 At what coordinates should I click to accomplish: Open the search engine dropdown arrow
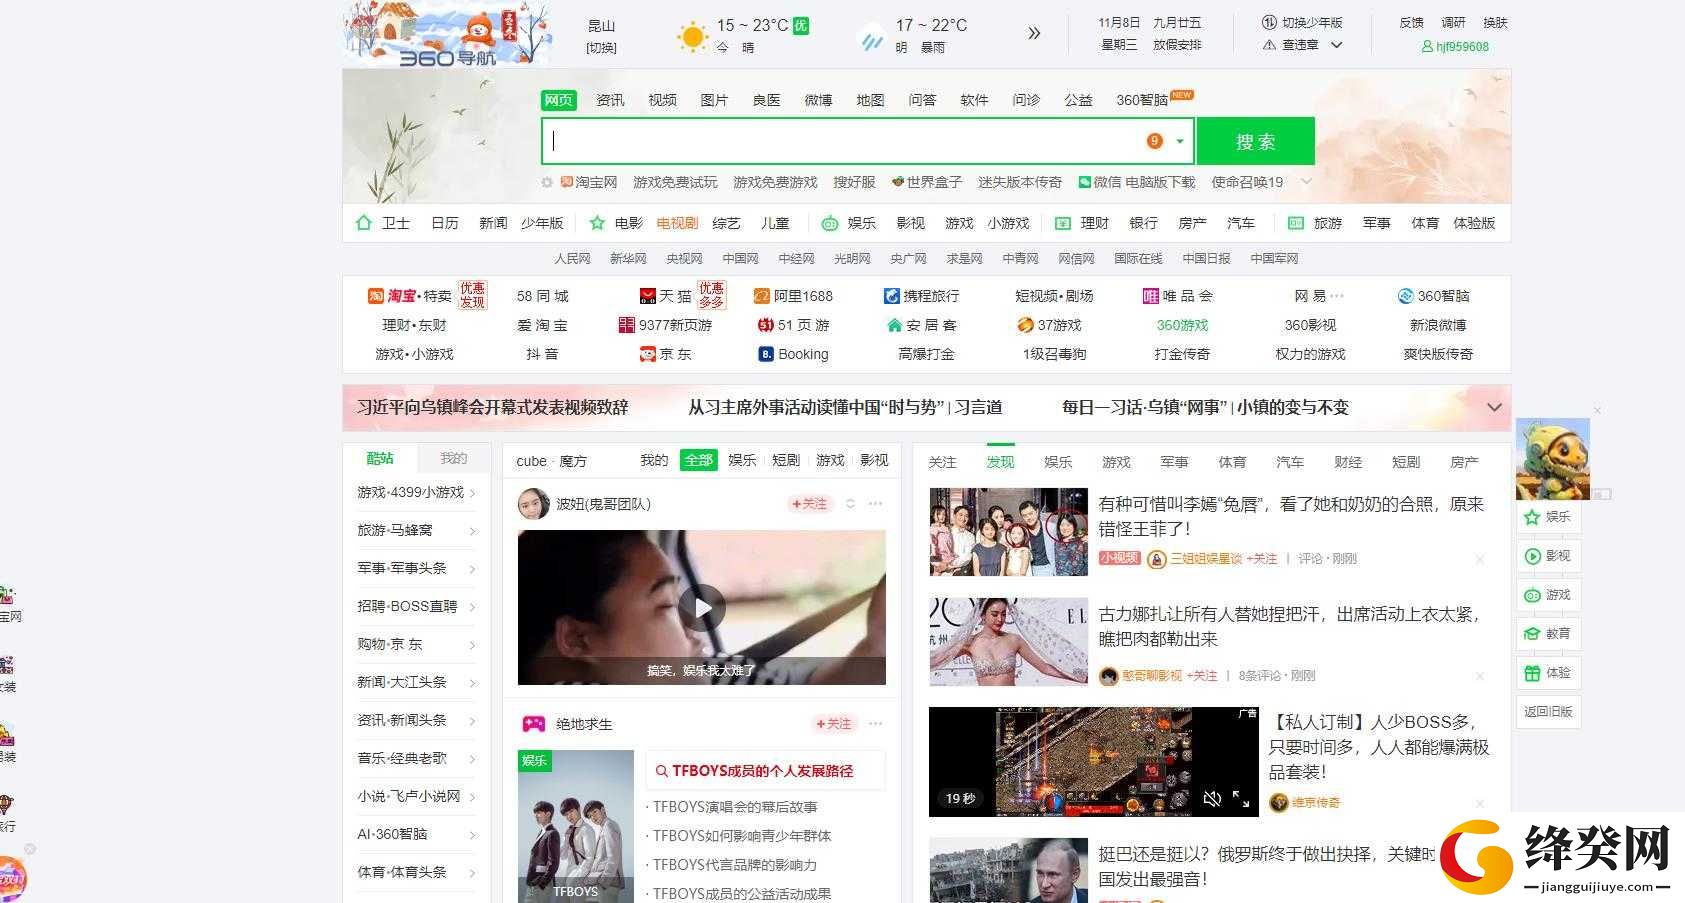(x=1180, y=141)
